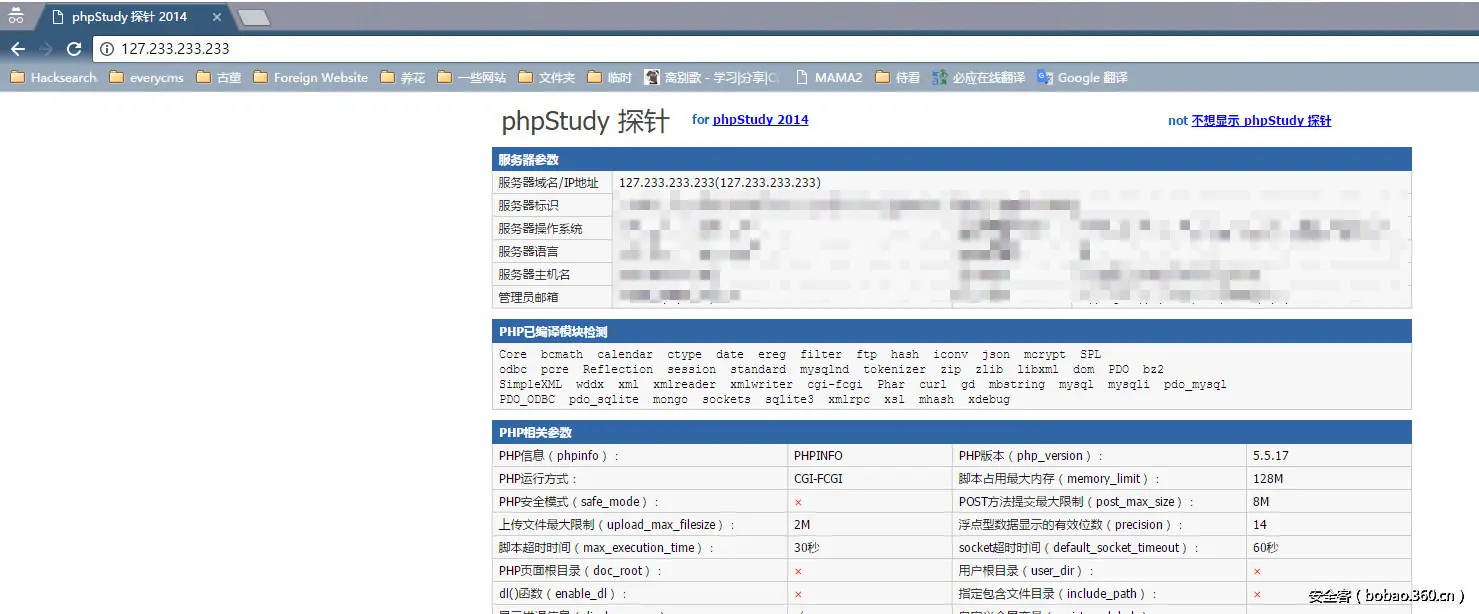The height and width of the screenshot is (614, 1479).
Task: Click the xdebug module name
Action: 989,400
